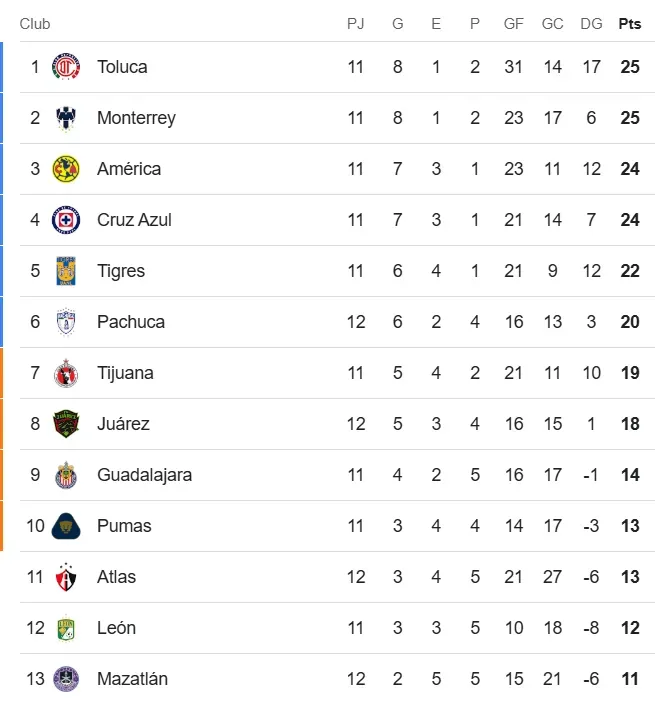Click the Tigres club crest icon
The image size is (655, 704).
click(x=66, y=271)
